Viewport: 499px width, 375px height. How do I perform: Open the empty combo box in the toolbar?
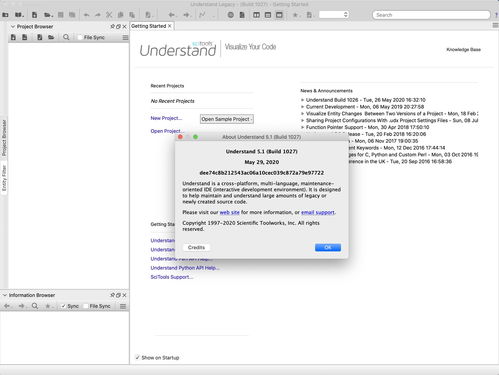coord(334,15)
